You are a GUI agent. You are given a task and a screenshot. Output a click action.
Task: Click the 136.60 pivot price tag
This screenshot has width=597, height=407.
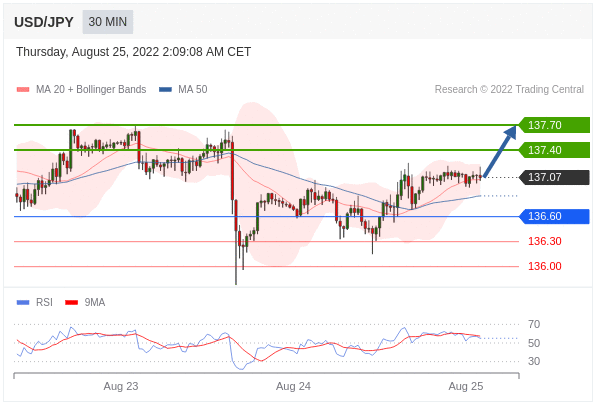point(554,216)
